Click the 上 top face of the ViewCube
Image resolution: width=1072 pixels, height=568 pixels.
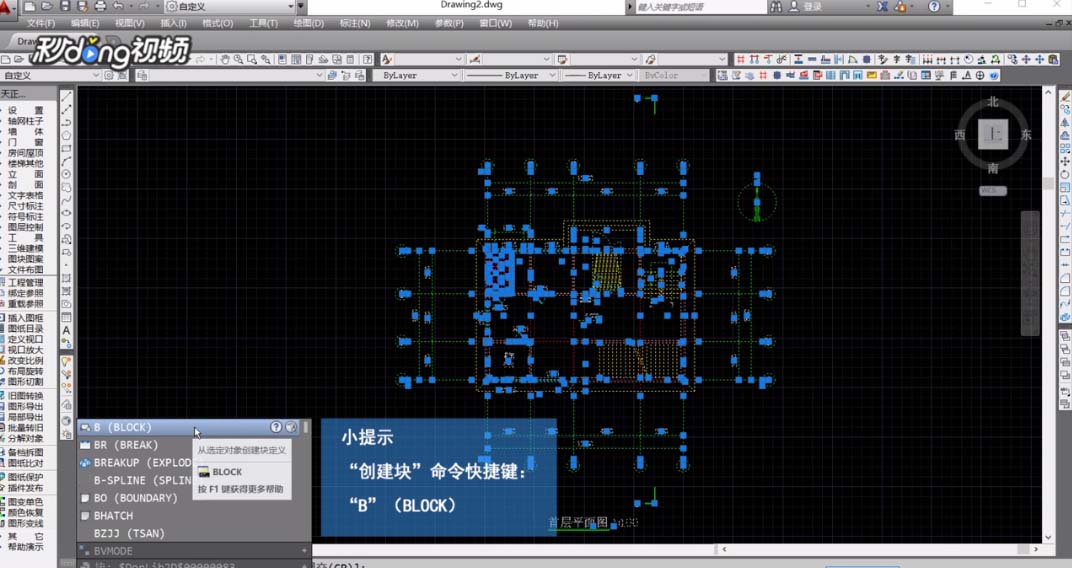pyautogui.click(x=993, y=134)
